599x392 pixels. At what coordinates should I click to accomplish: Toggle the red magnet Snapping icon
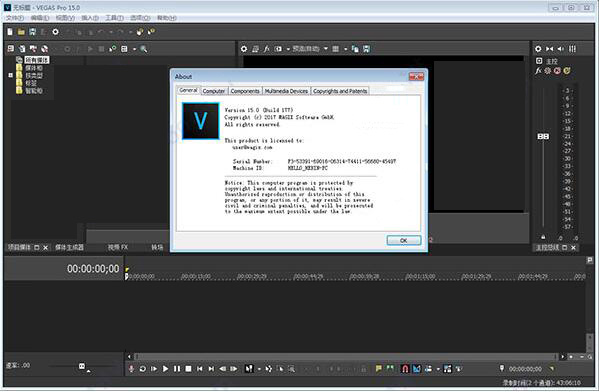point(405,369)
